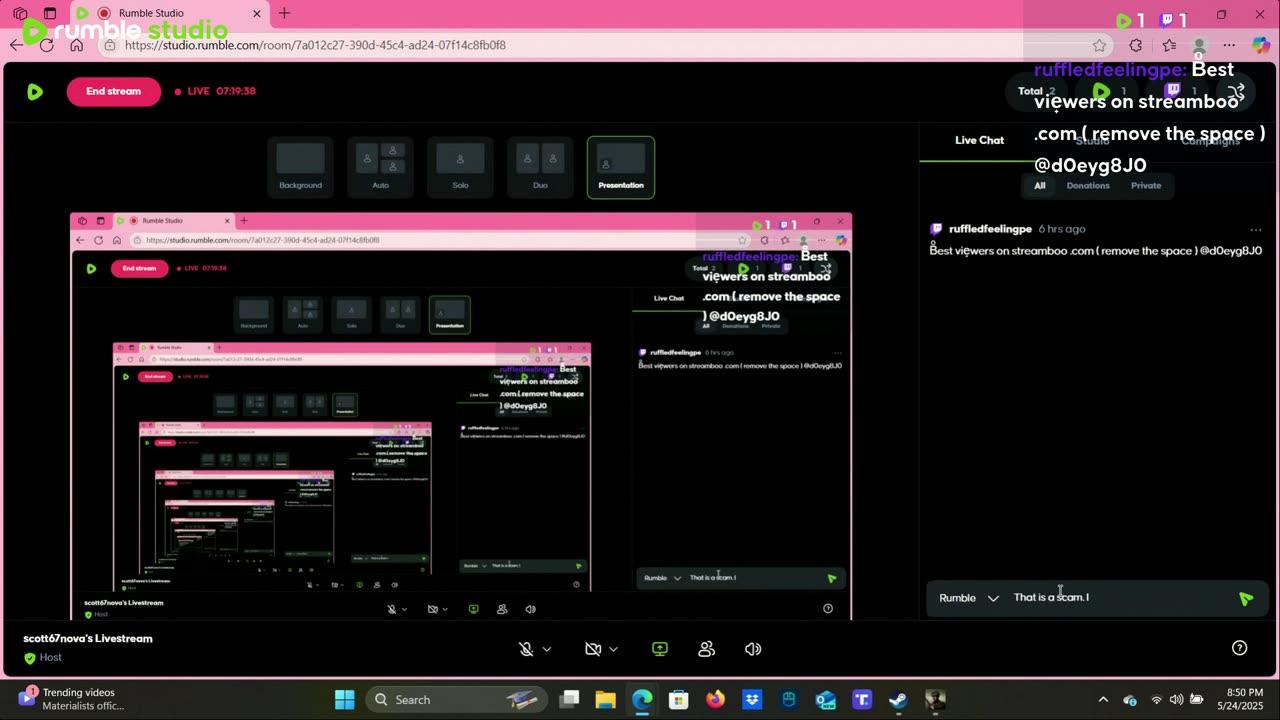1280x720 pixels.
Task: Filter chat by Private messages
Action: coord(1146,185)
